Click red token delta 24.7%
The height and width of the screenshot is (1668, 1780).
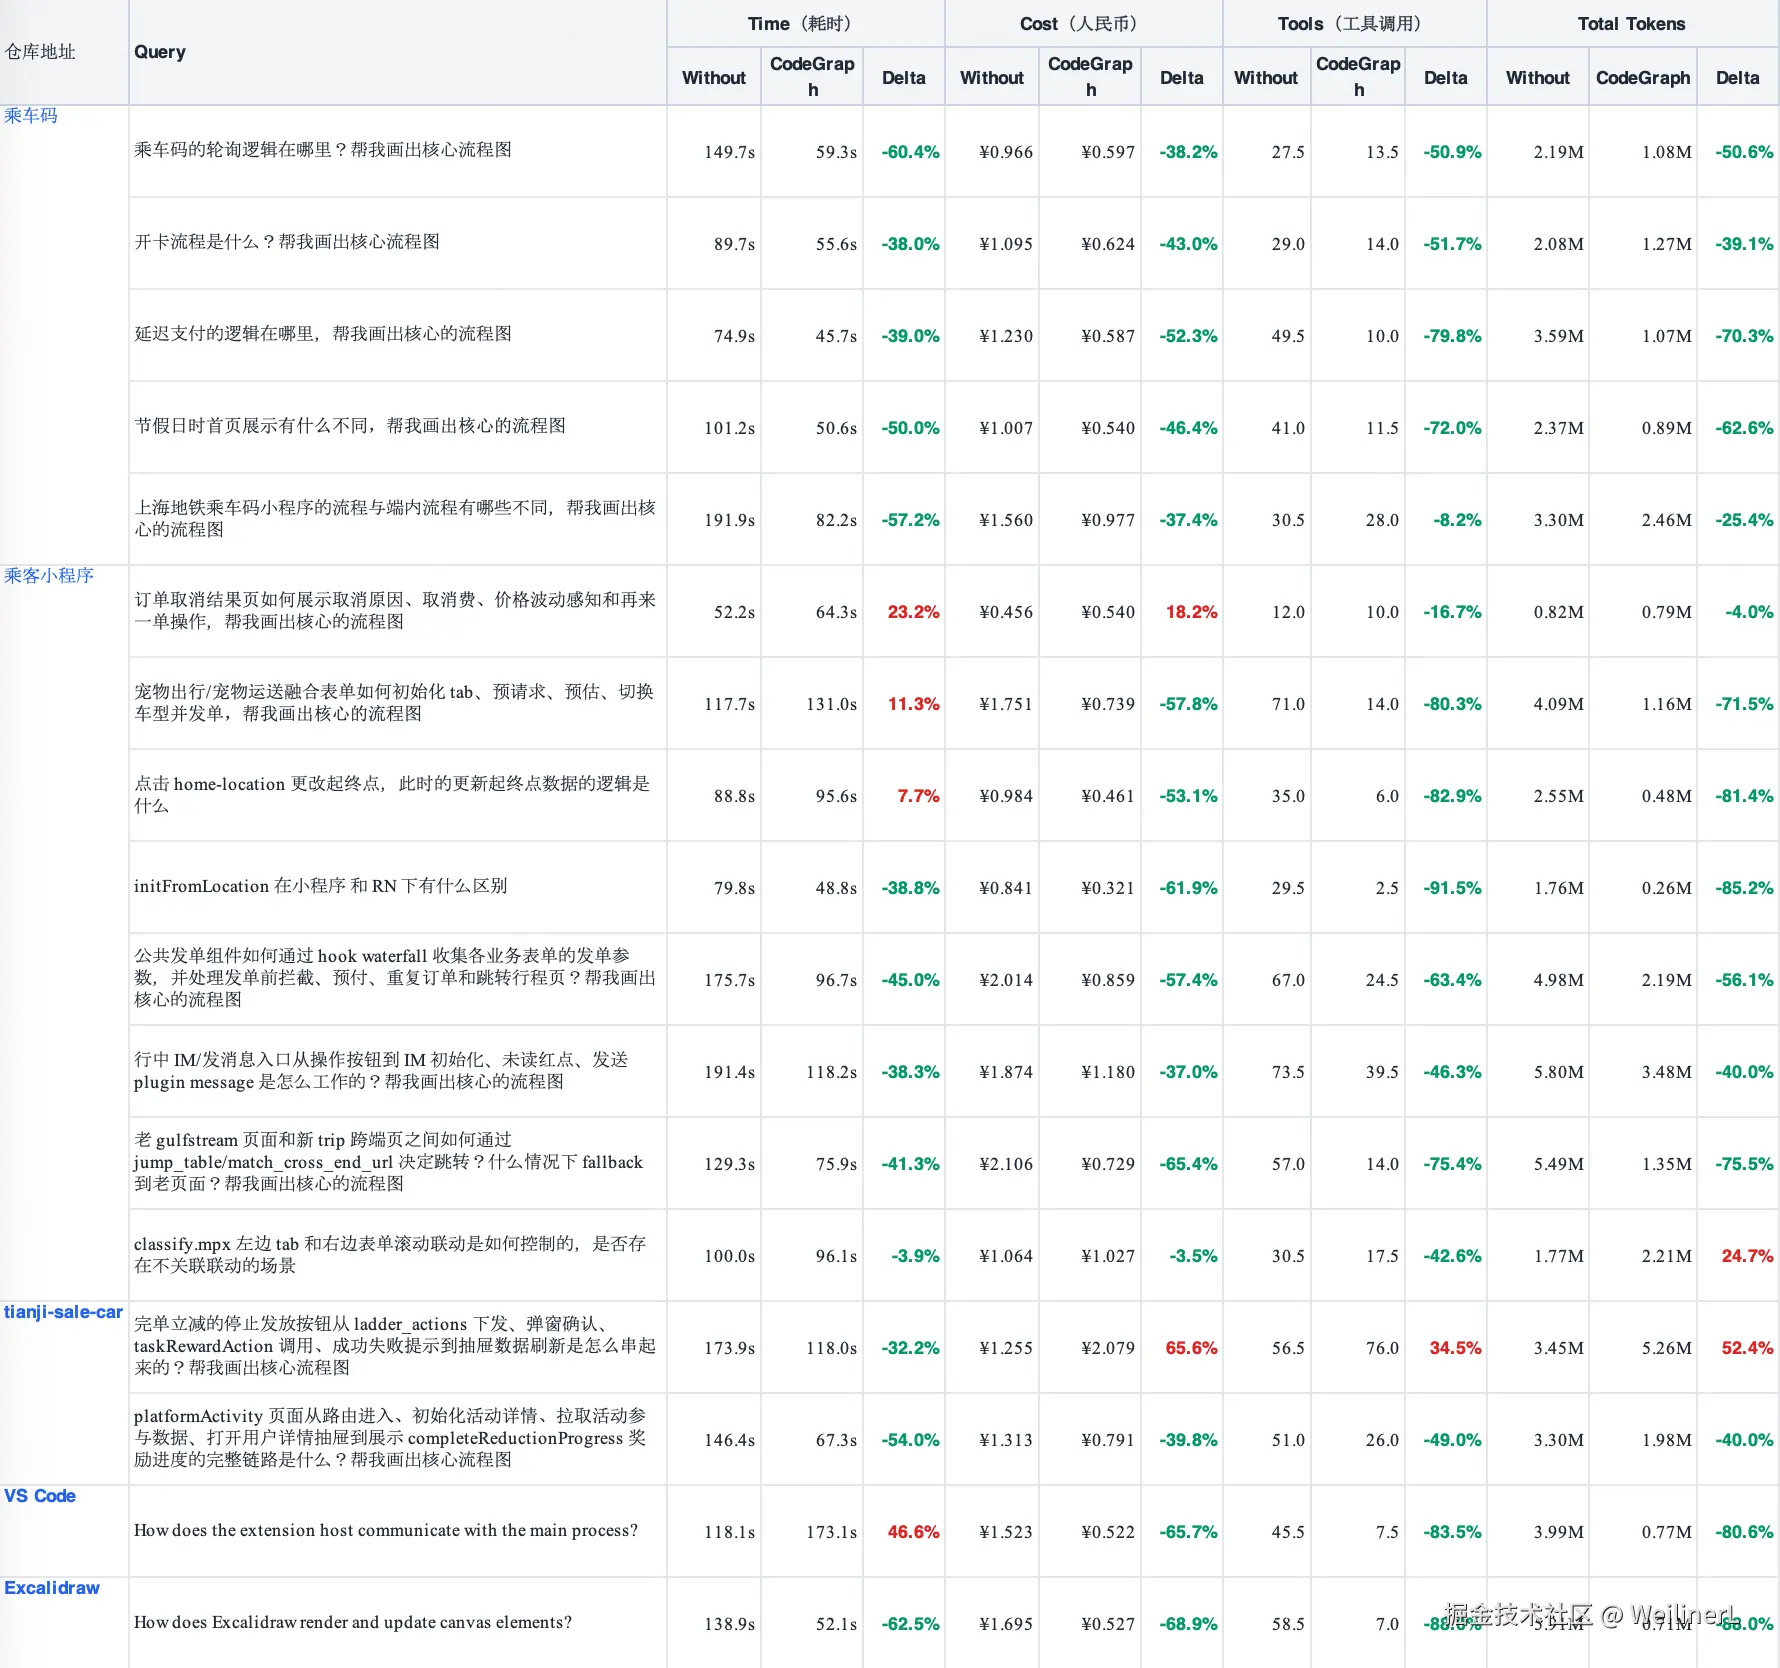tap(1747, 1256)
